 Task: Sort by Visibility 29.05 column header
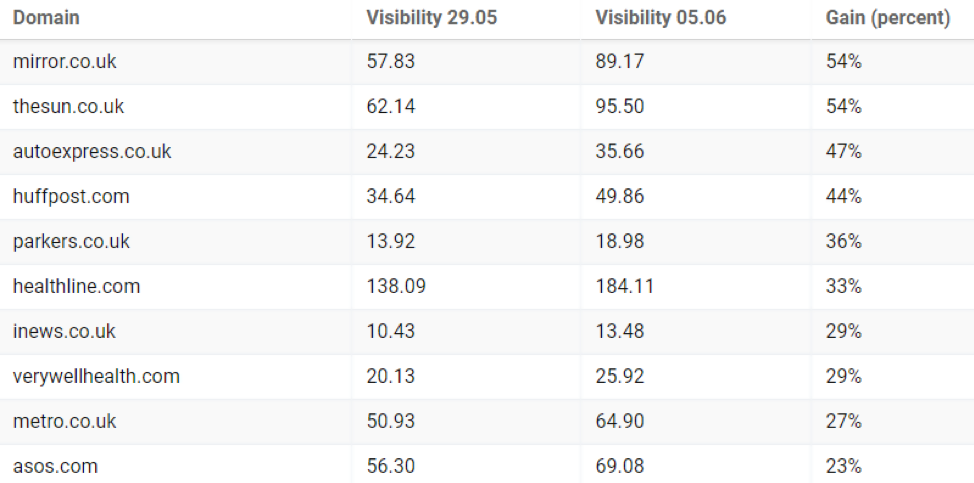tap(431, 18)
